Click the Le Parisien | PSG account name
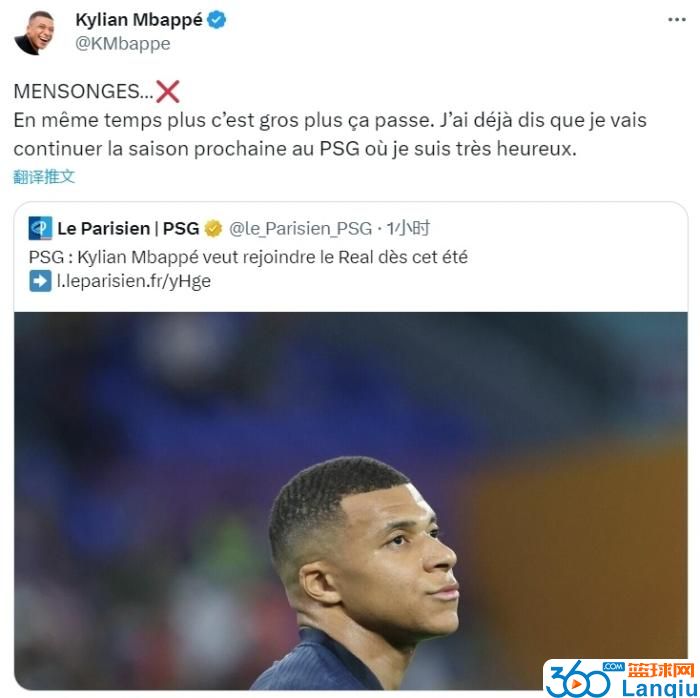The height and width of the screenshot is (698, 700). (x=128, y=229)
